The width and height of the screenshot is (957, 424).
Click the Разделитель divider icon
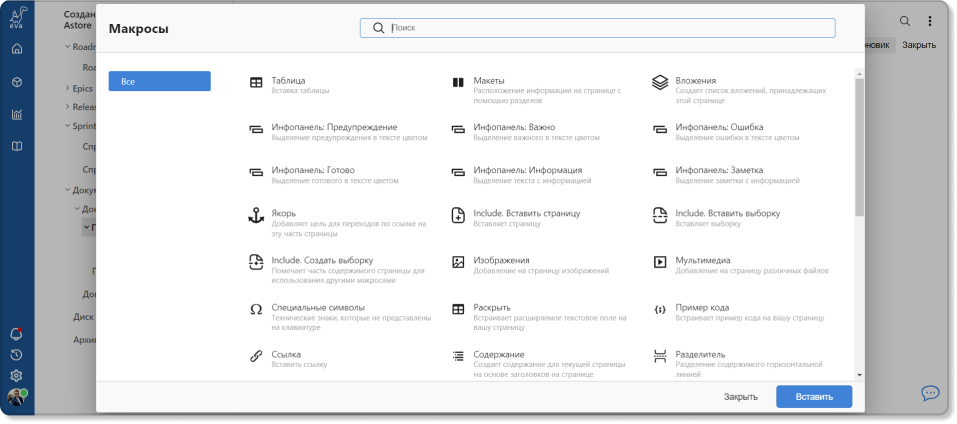pyautogui.click(x=660, y=356)
